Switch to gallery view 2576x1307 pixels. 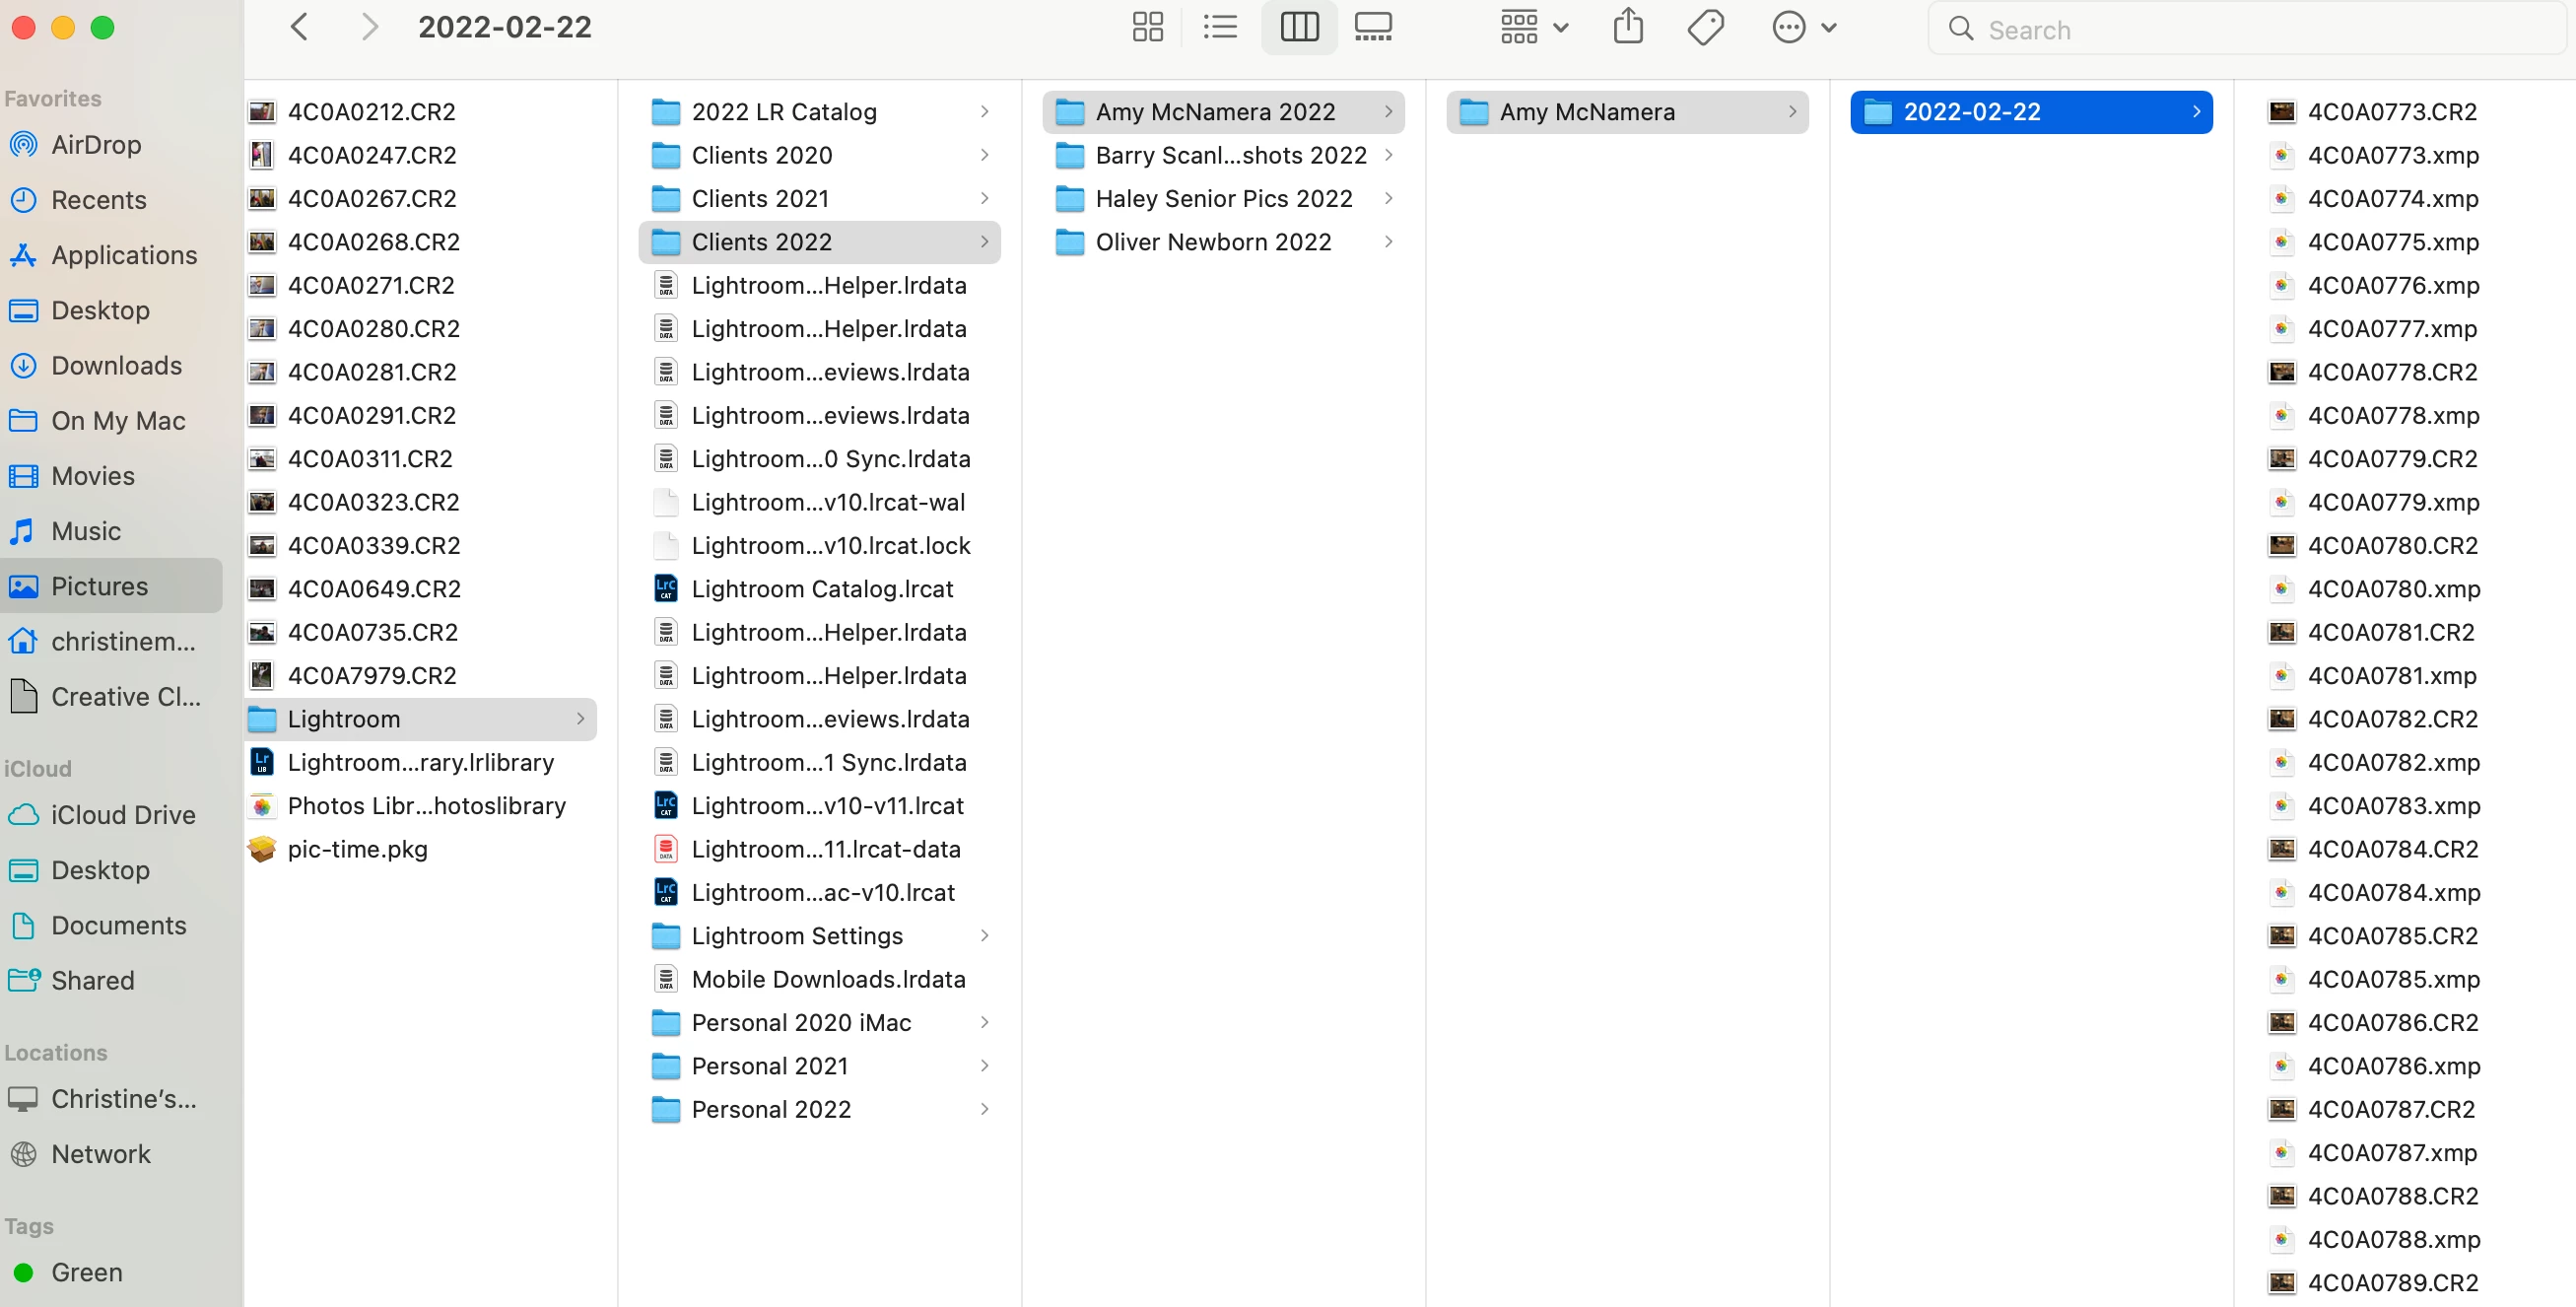point(1373,27)
